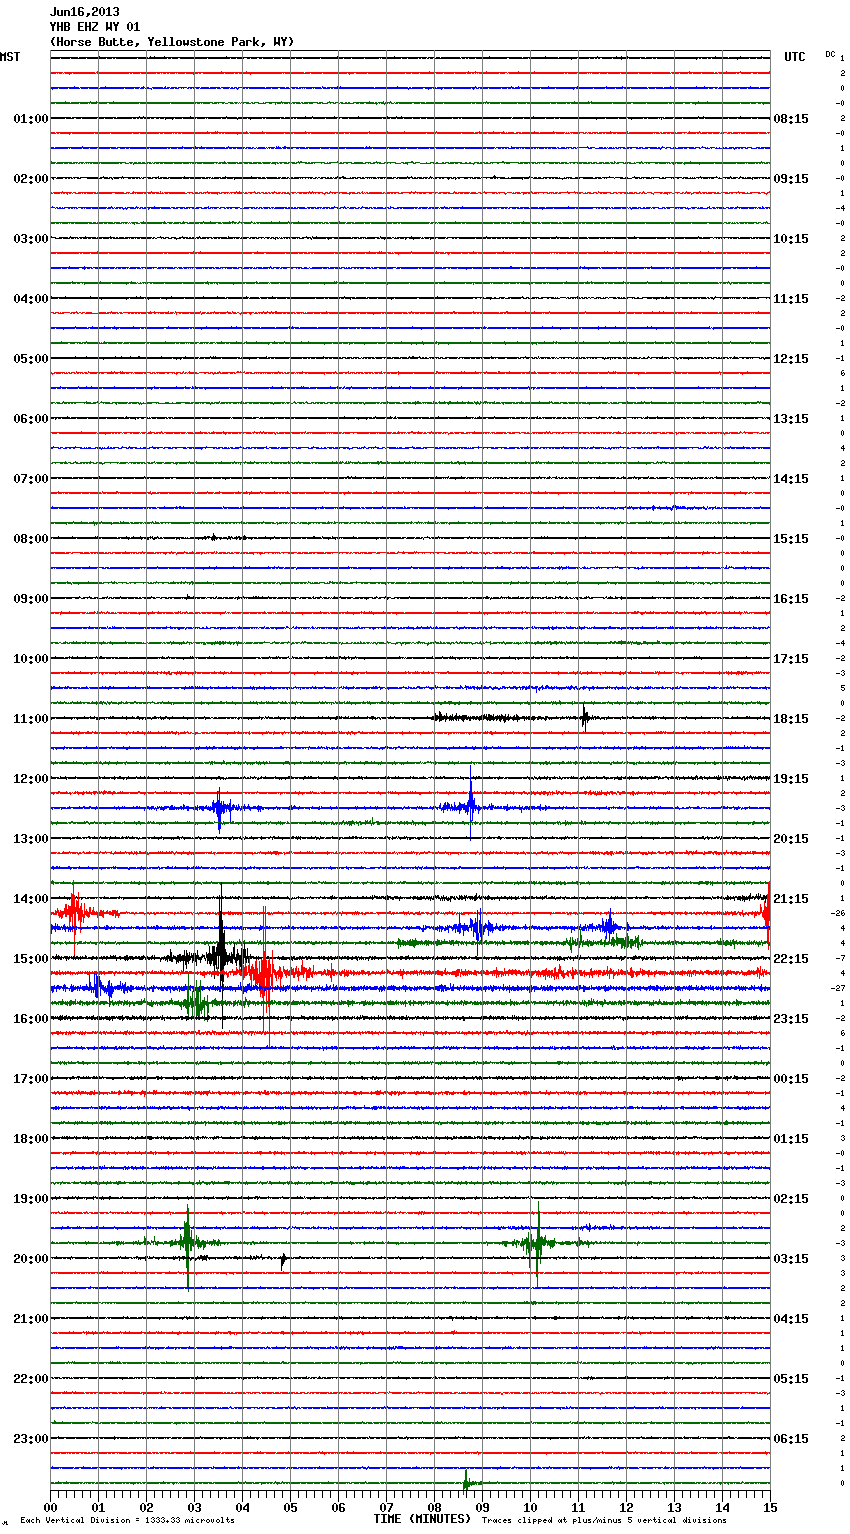The width and height of the screenshot is (850, 1534).
Task: Click the '03:15' UTC time label
Action: click(x=791, y=1259)
